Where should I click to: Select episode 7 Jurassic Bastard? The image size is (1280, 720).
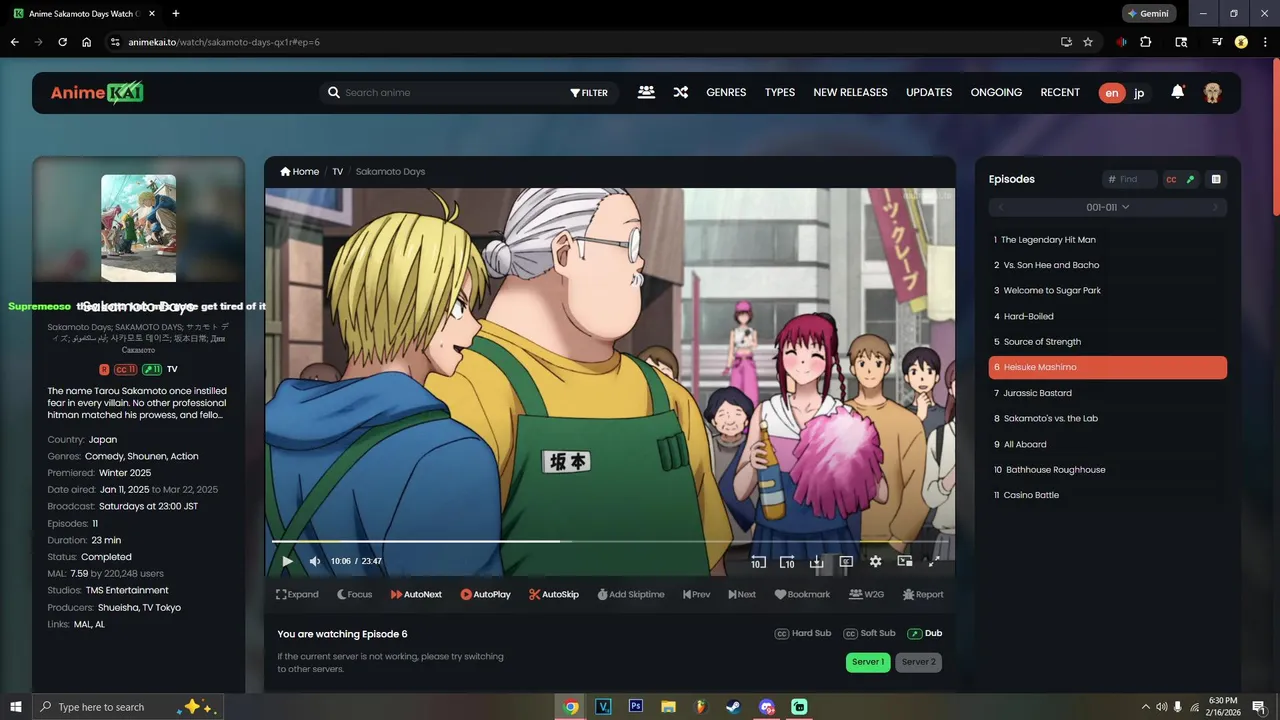pos(1108,393)
